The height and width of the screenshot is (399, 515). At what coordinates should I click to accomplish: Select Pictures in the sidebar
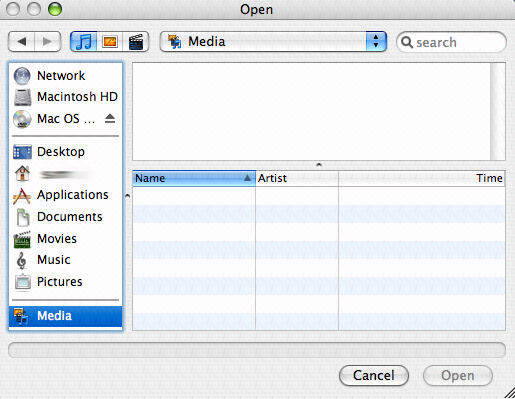tap(66, 282)
